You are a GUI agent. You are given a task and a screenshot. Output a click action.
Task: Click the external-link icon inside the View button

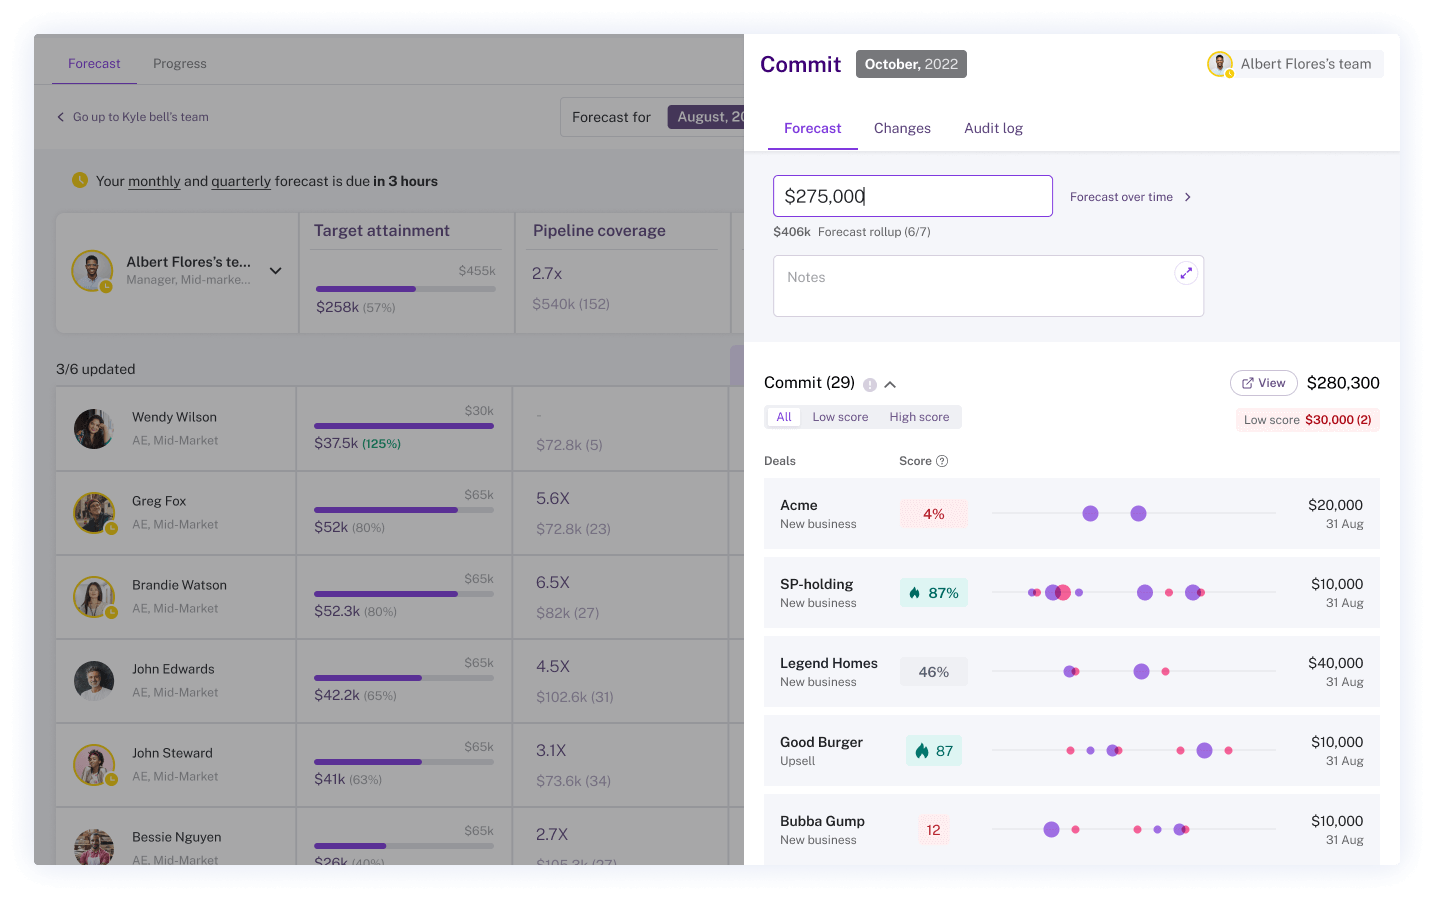point(1247,382)
